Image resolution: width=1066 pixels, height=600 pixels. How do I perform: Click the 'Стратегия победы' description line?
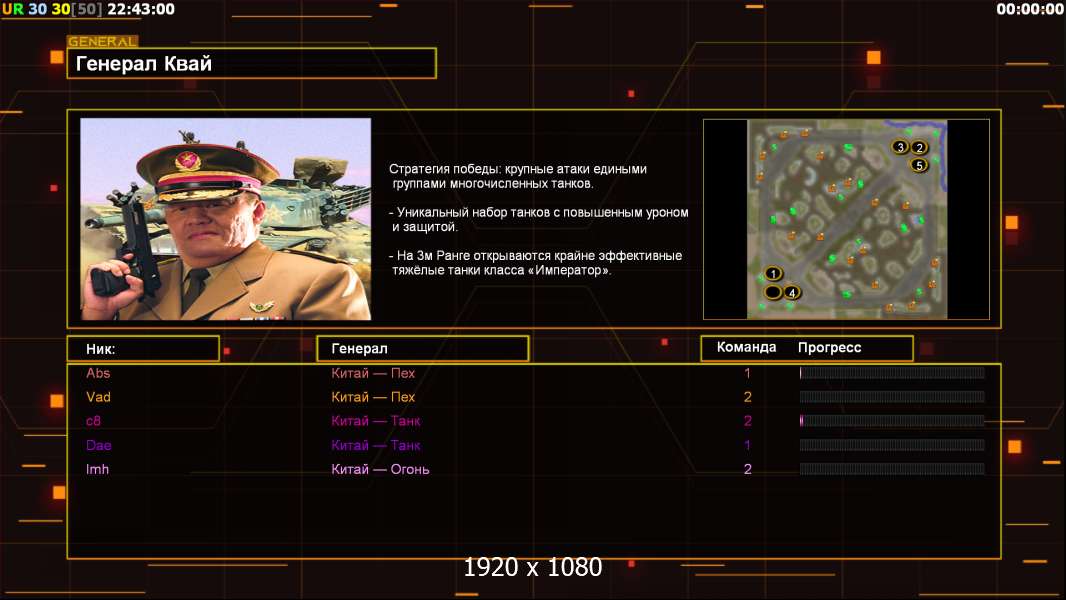click(518, 176)
